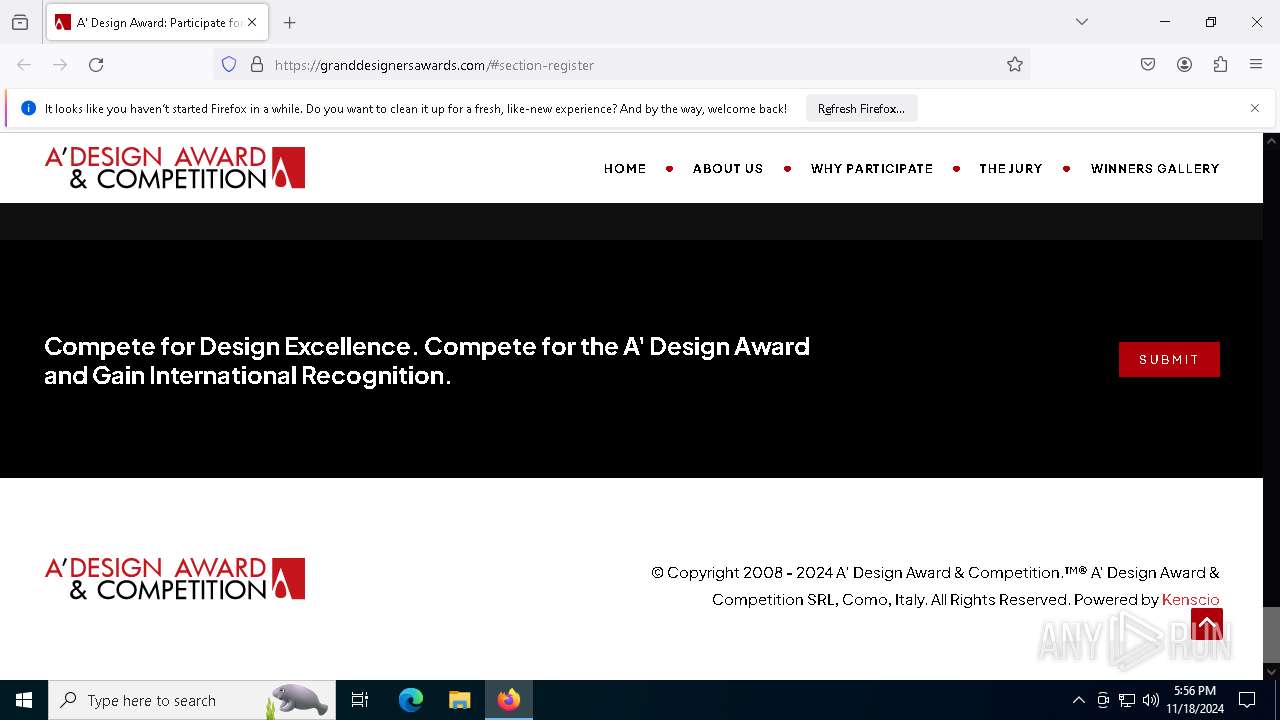
Task: Open the tracking protection shield icon
Action: pos(229,65)
